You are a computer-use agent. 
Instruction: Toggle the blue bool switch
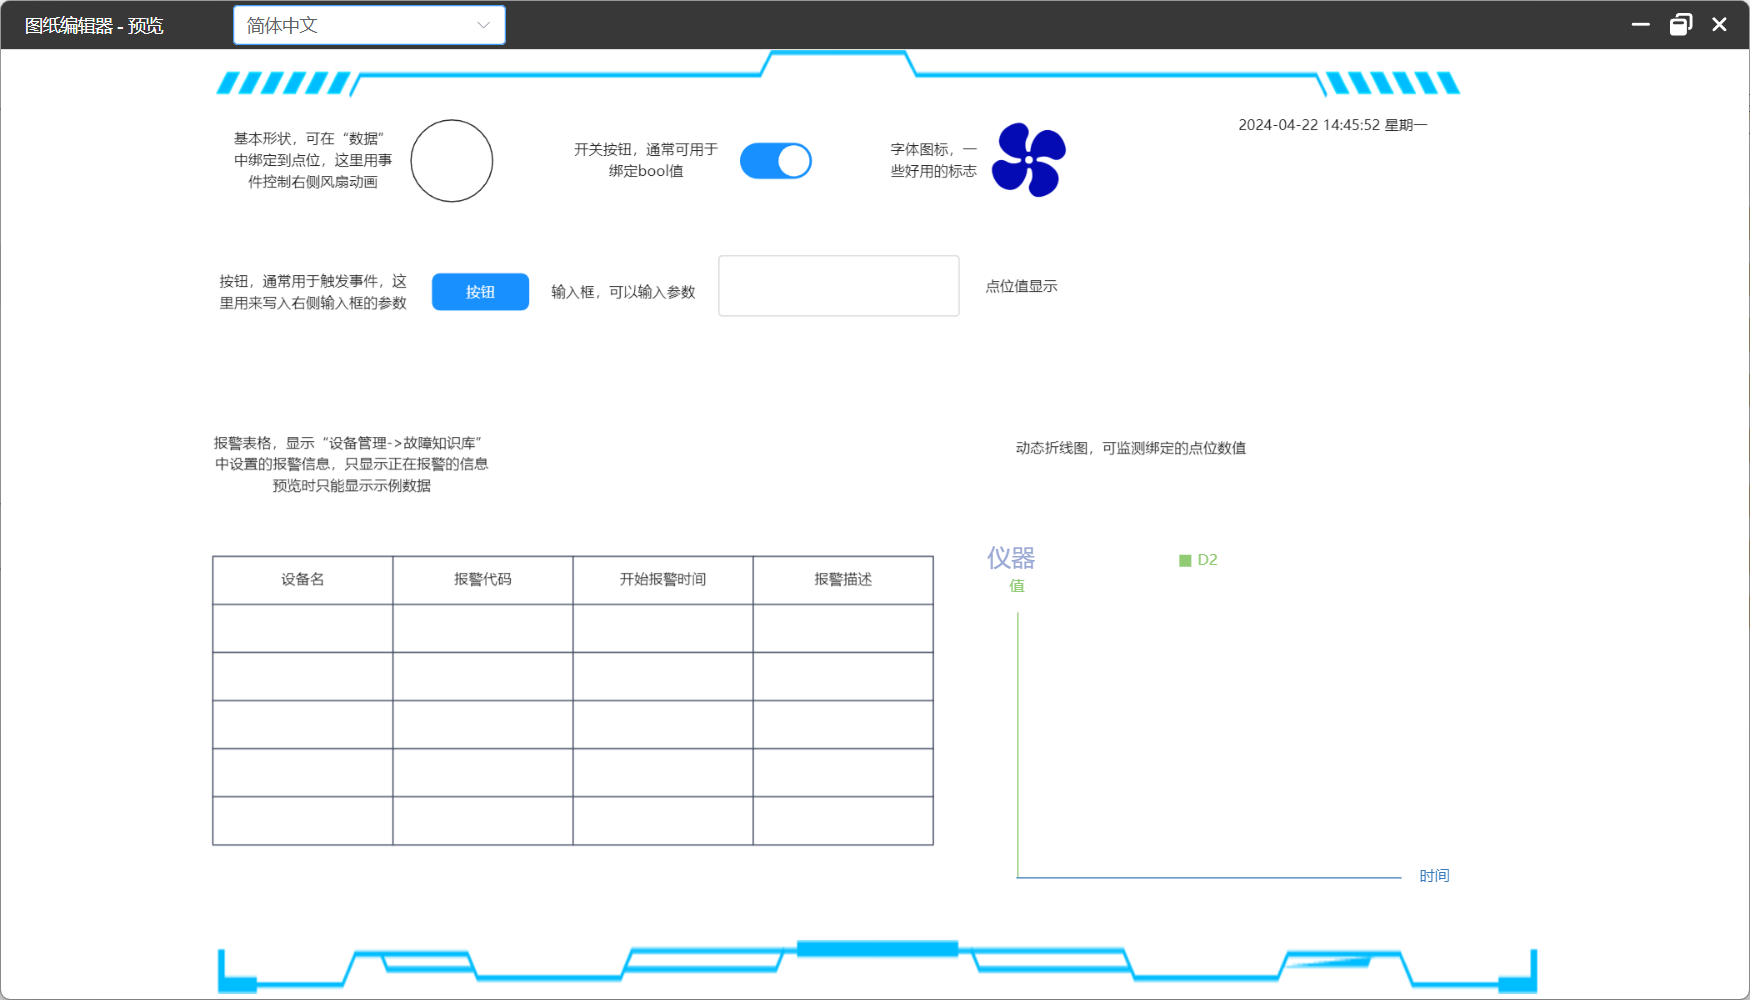[x=776, y=161]
